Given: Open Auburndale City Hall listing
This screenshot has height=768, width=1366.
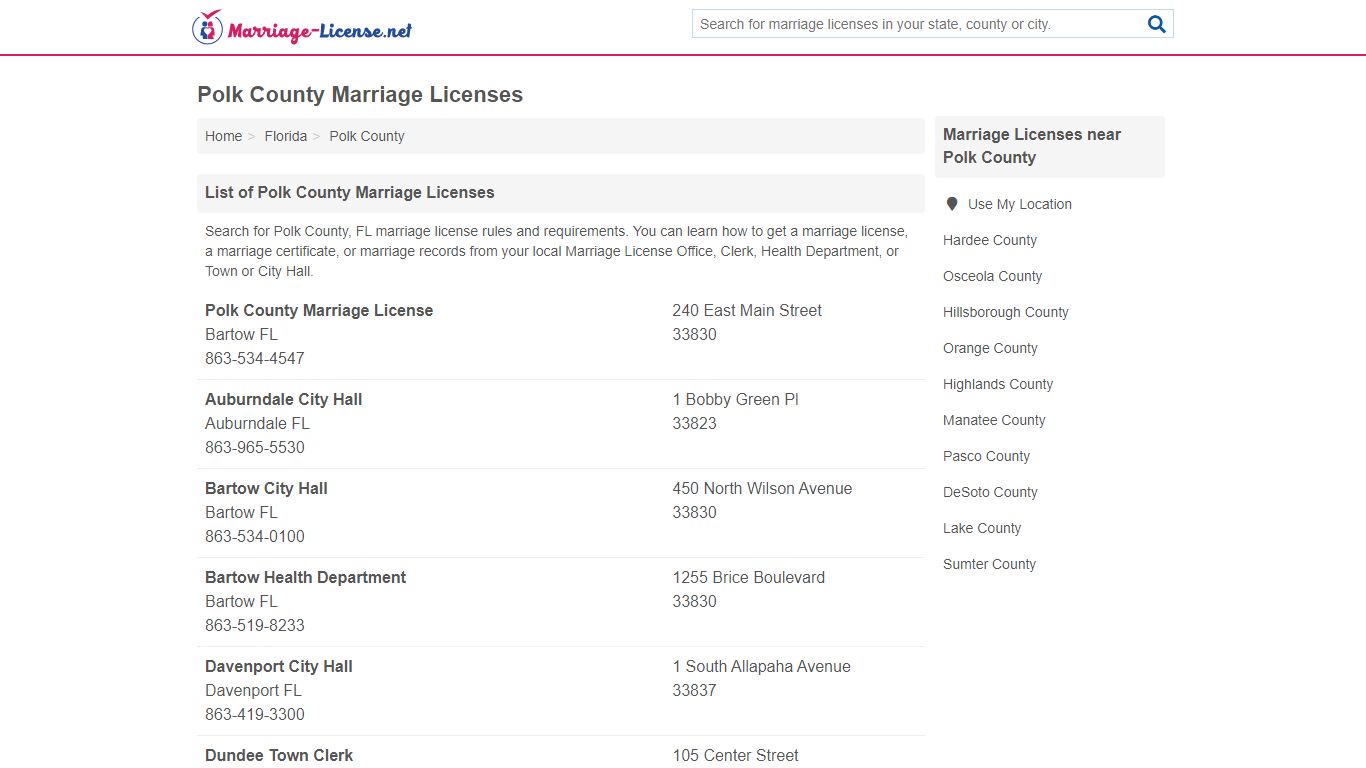Looking at the screenshot, I should pos(283,399).
